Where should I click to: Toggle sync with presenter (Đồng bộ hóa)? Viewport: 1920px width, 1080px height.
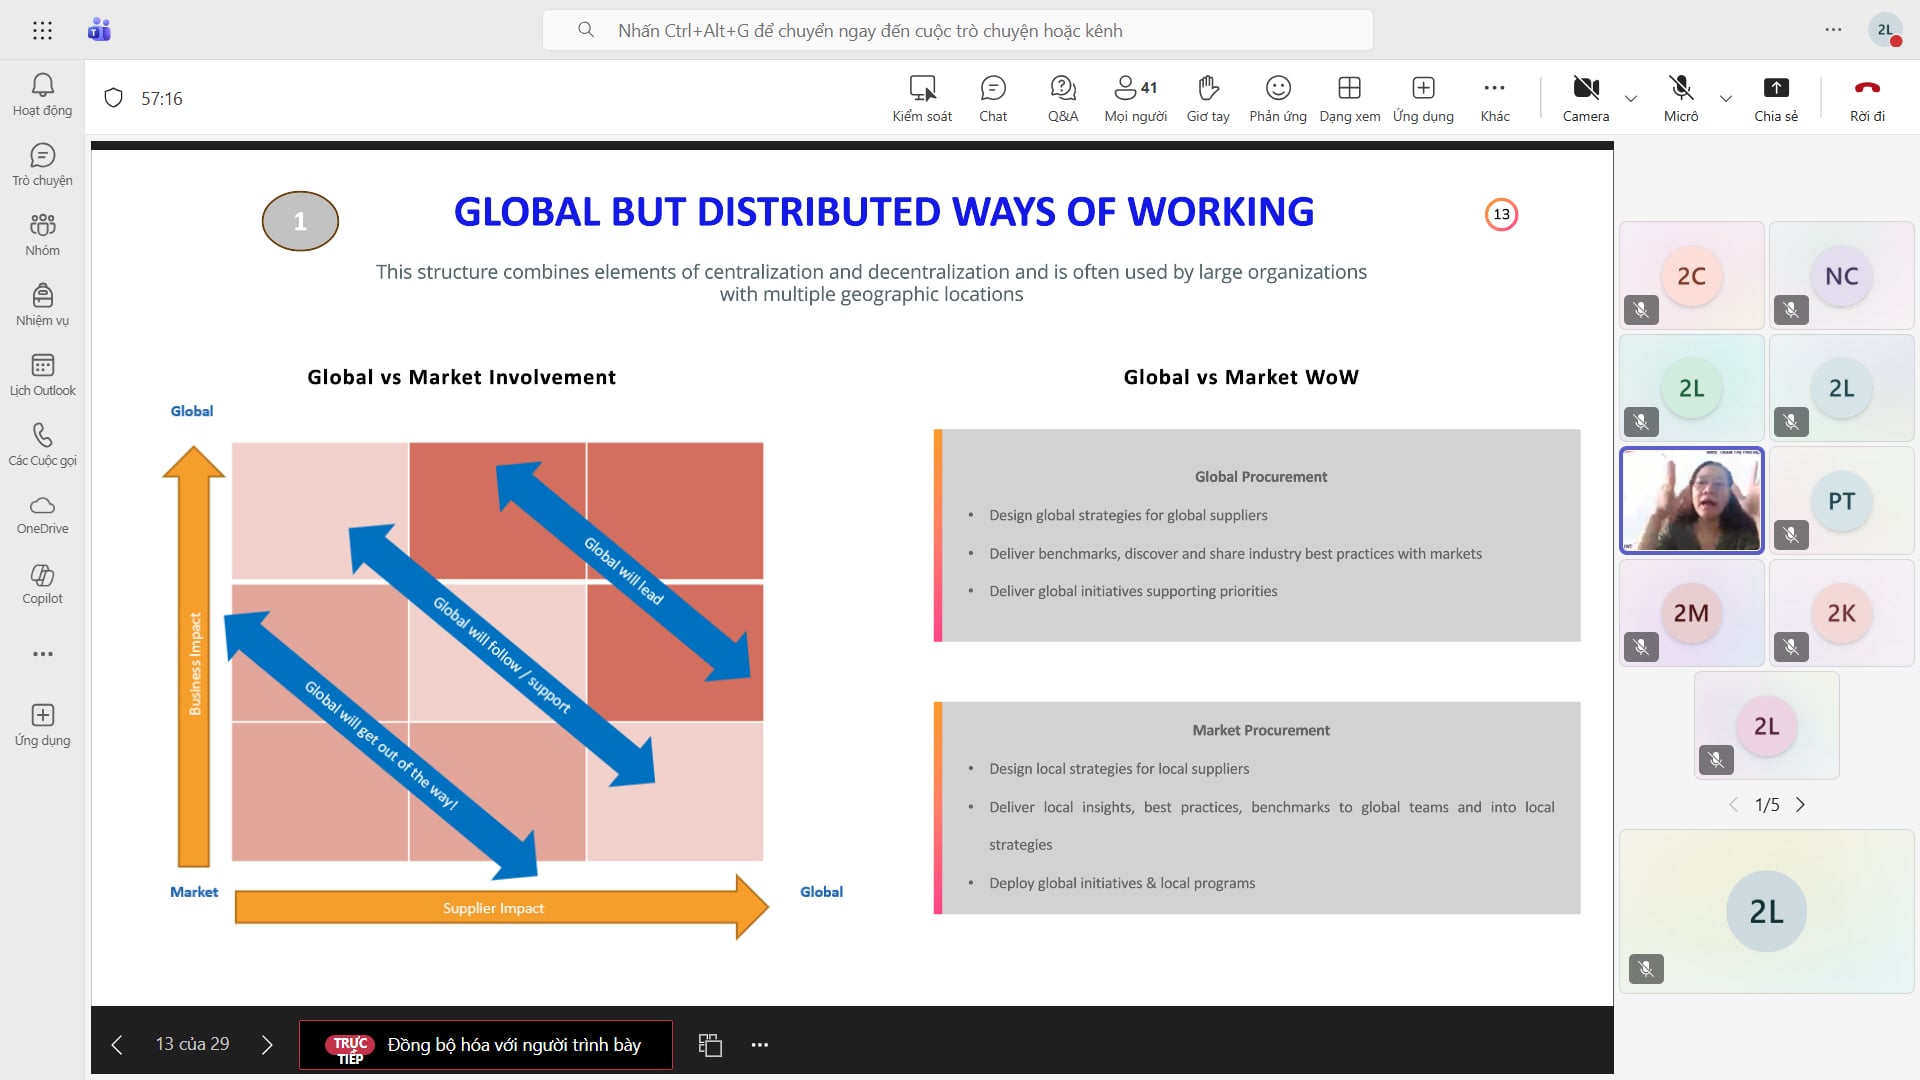coord(486,1045)
